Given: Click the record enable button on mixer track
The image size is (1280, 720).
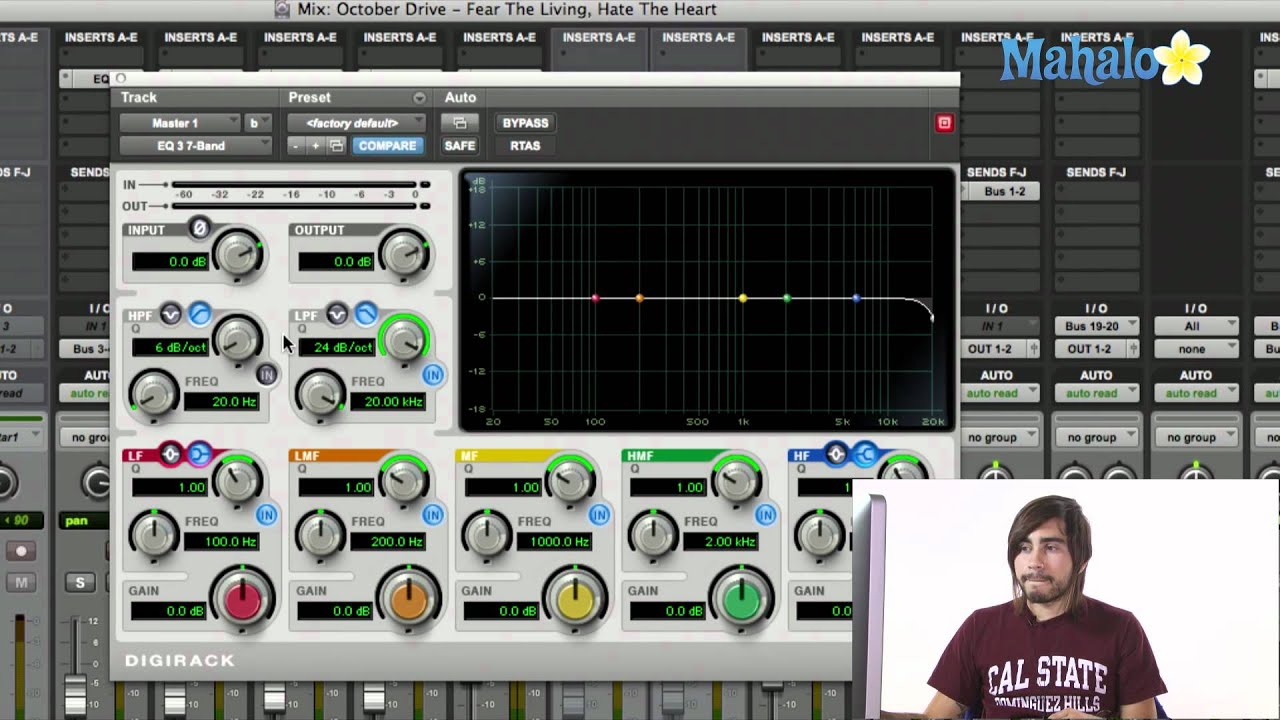Looking at the screenshot, I should [x=21, y=551].
